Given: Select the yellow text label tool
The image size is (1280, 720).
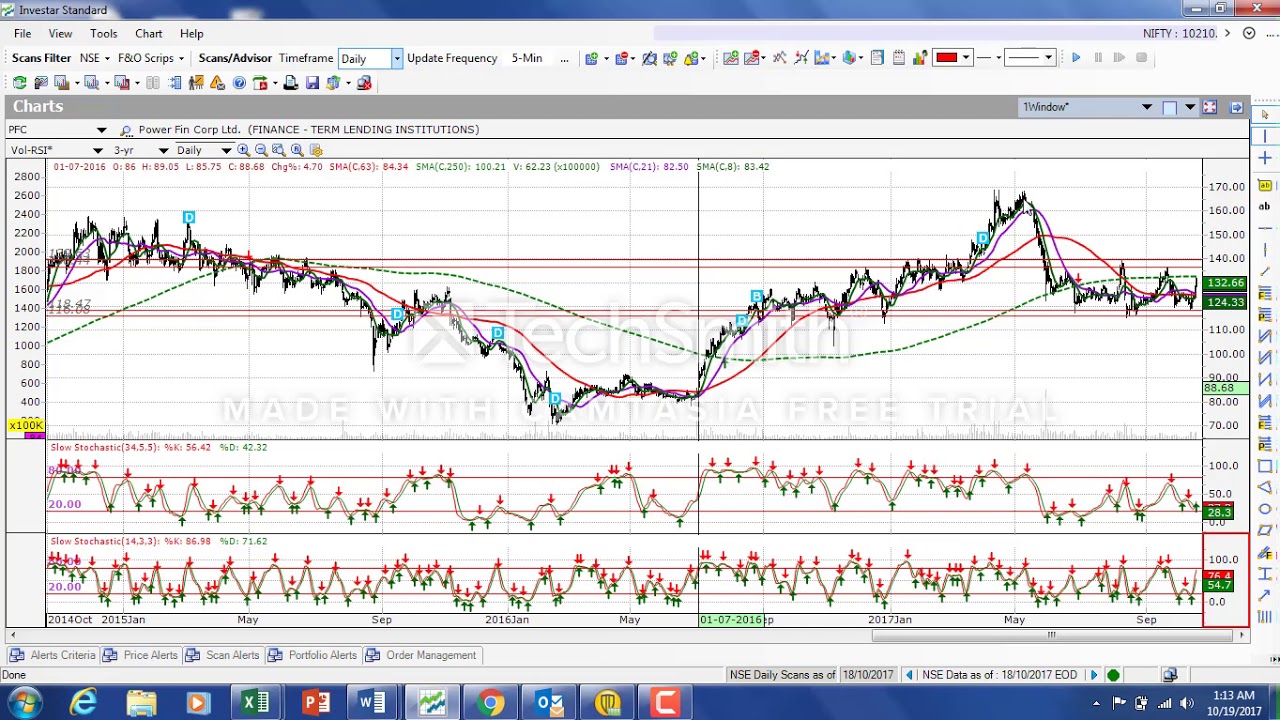Looking at the screenshot, I should point(1264,186).
